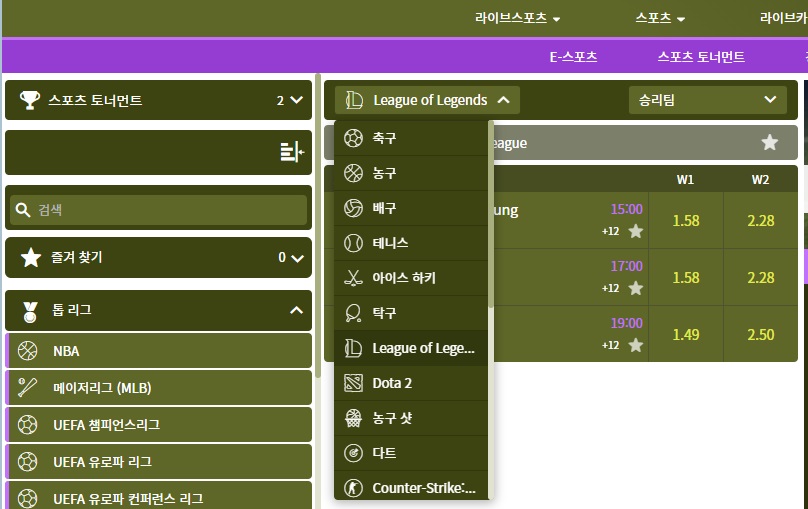Viewport: 808px width, 509px height.
Task: Favorite the league with header star
Action: 769,142
